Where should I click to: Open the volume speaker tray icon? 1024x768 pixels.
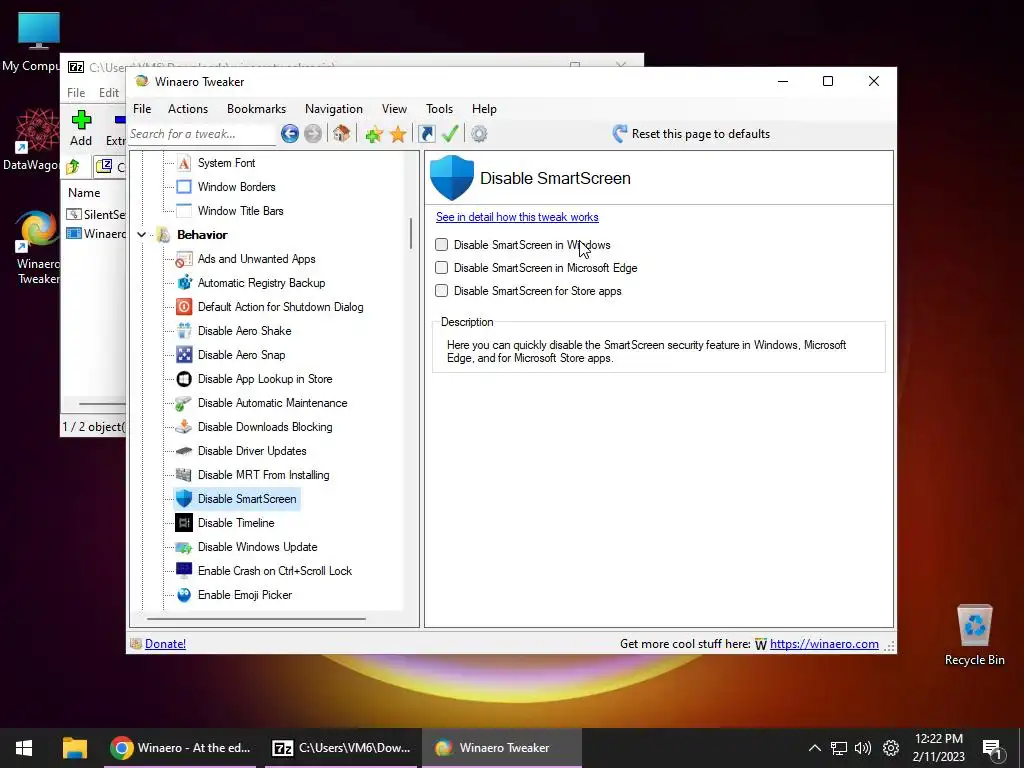tap(863, 748)
